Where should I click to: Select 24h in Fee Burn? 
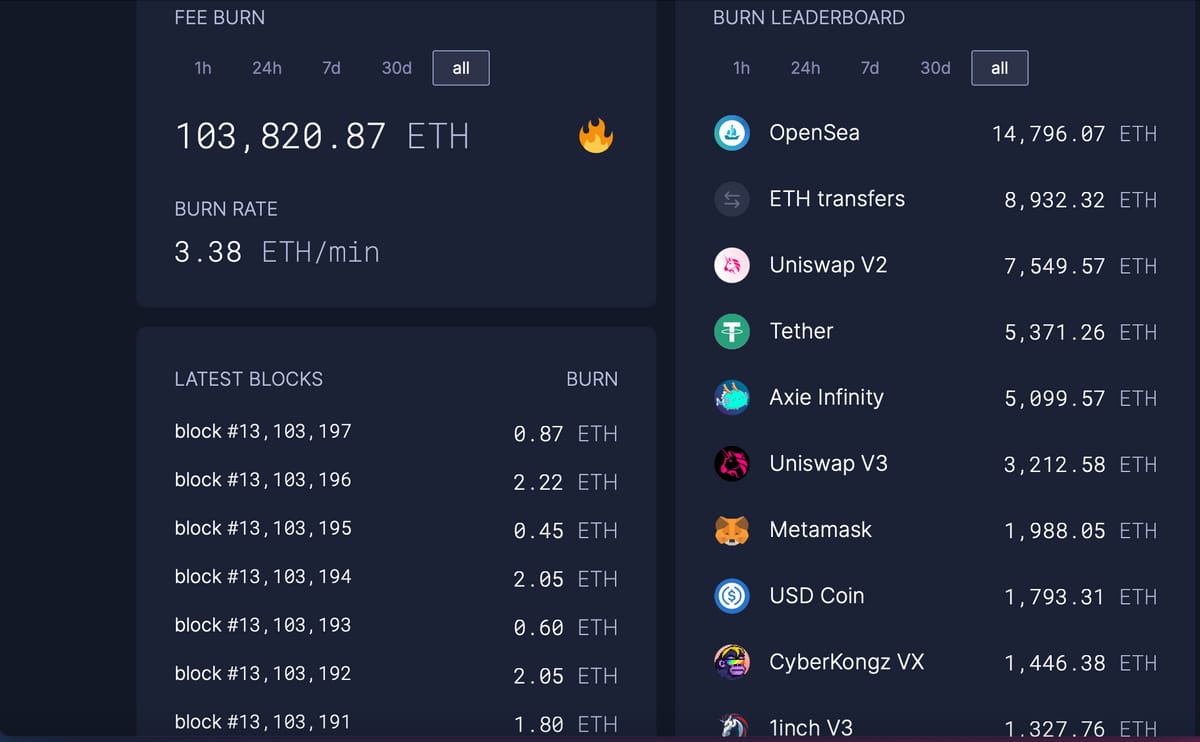pyautogui.click(x=267, y=68)
